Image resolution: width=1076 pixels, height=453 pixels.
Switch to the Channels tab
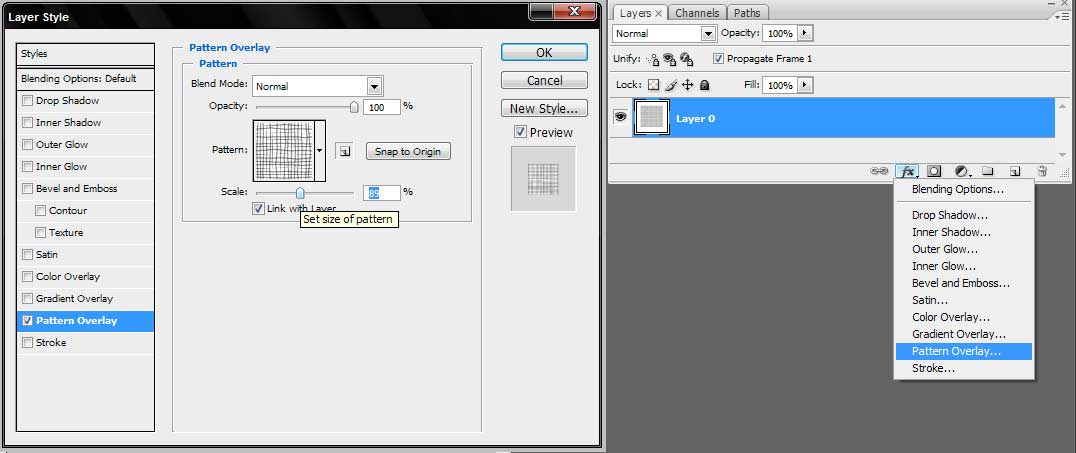697,13
